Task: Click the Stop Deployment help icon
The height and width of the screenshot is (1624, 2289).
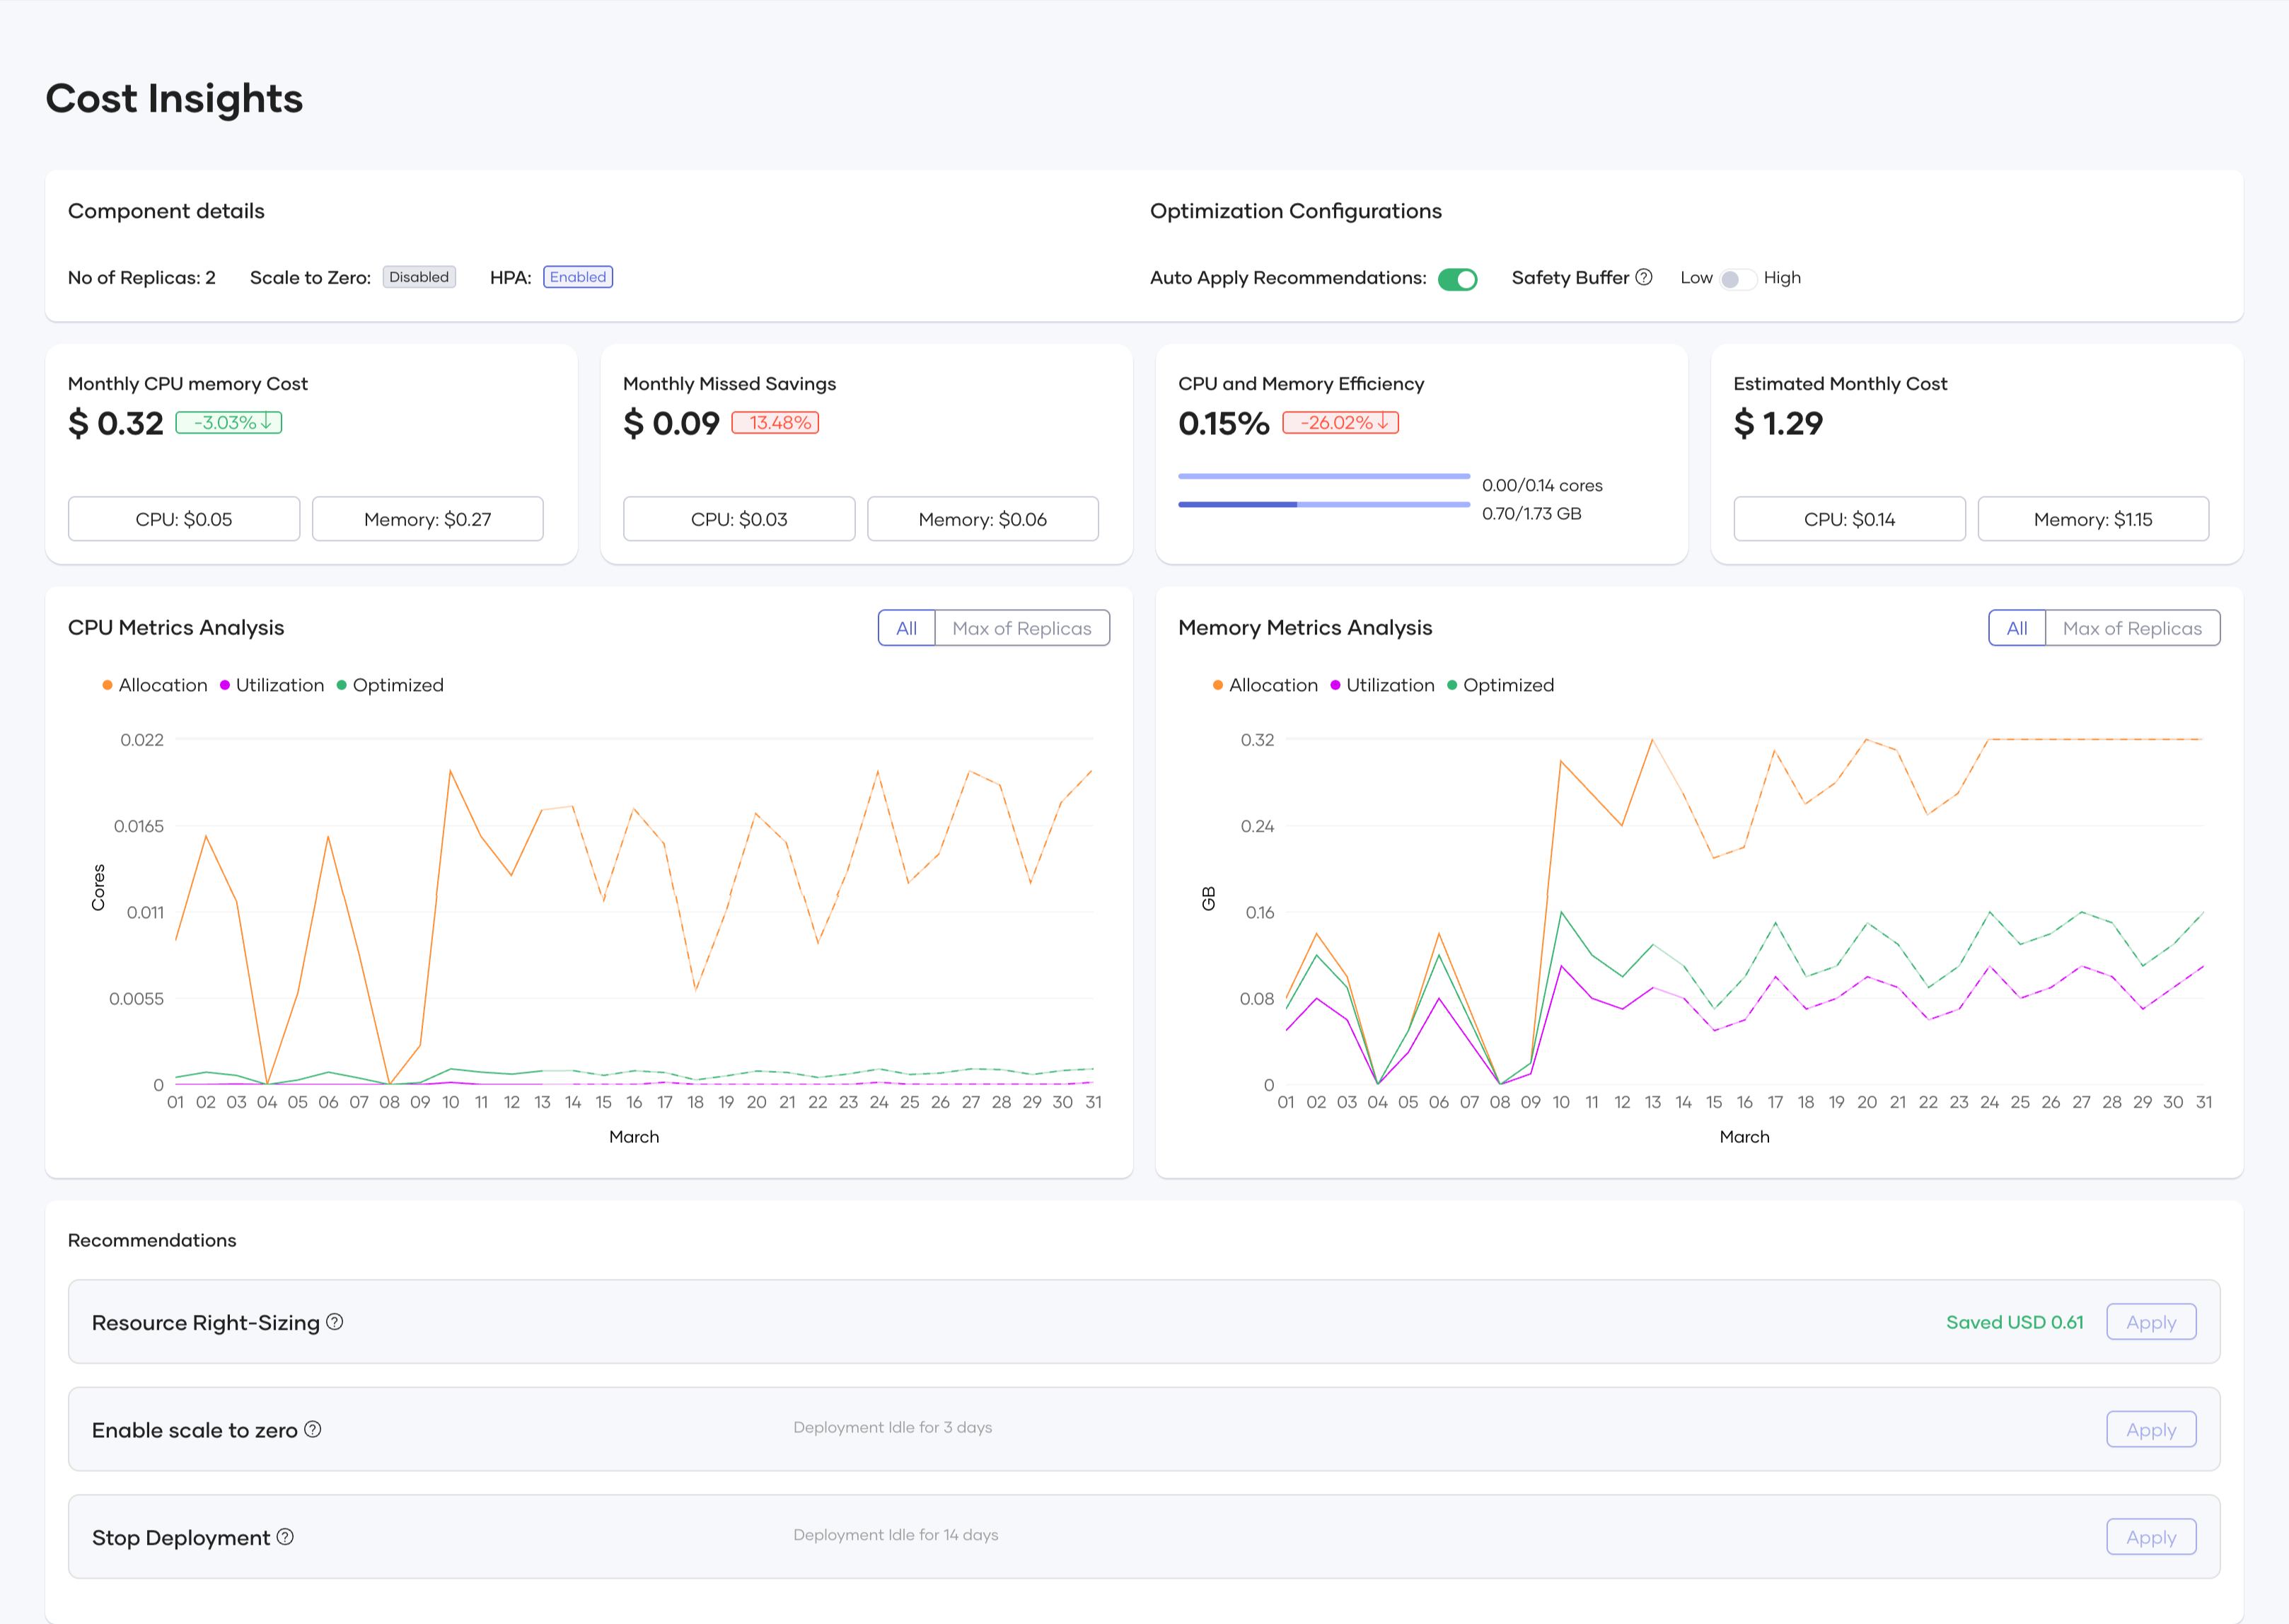Action: [x=285, y=1536]
